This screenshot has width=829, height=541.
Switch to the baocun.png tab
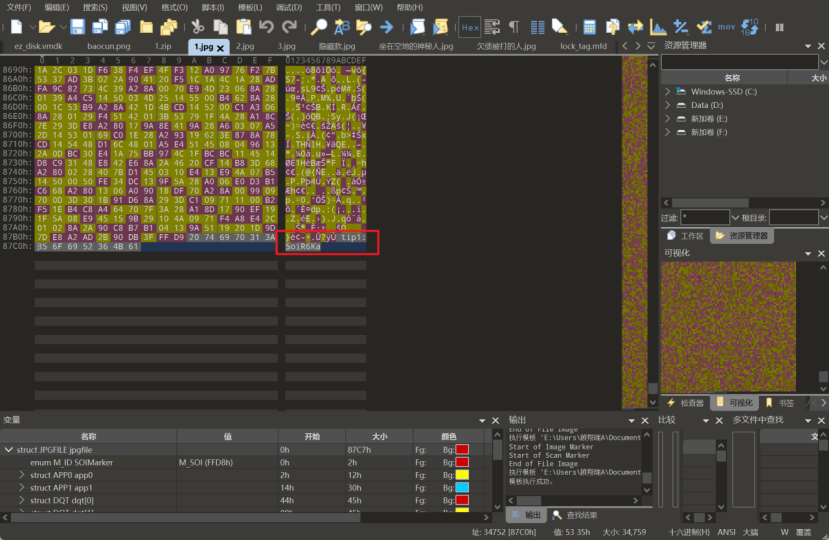(x=107, y=46)
